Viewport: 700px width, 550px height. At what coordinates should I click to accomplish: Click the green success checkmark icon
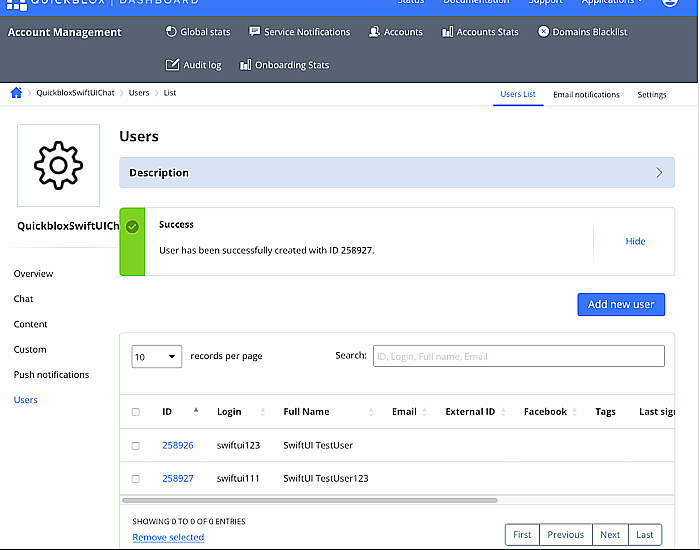132,227
